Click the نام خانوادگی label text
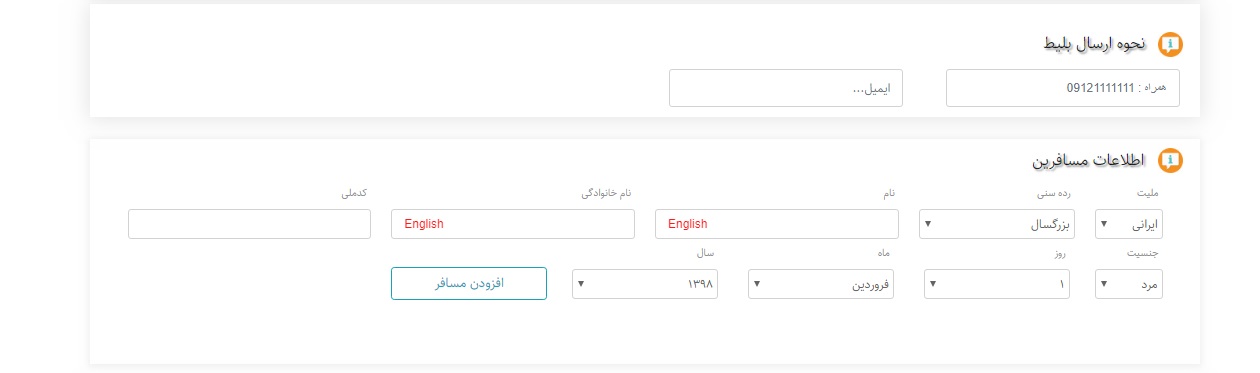The height and width of the screenshot is (373, 1260). pos(608,193)
